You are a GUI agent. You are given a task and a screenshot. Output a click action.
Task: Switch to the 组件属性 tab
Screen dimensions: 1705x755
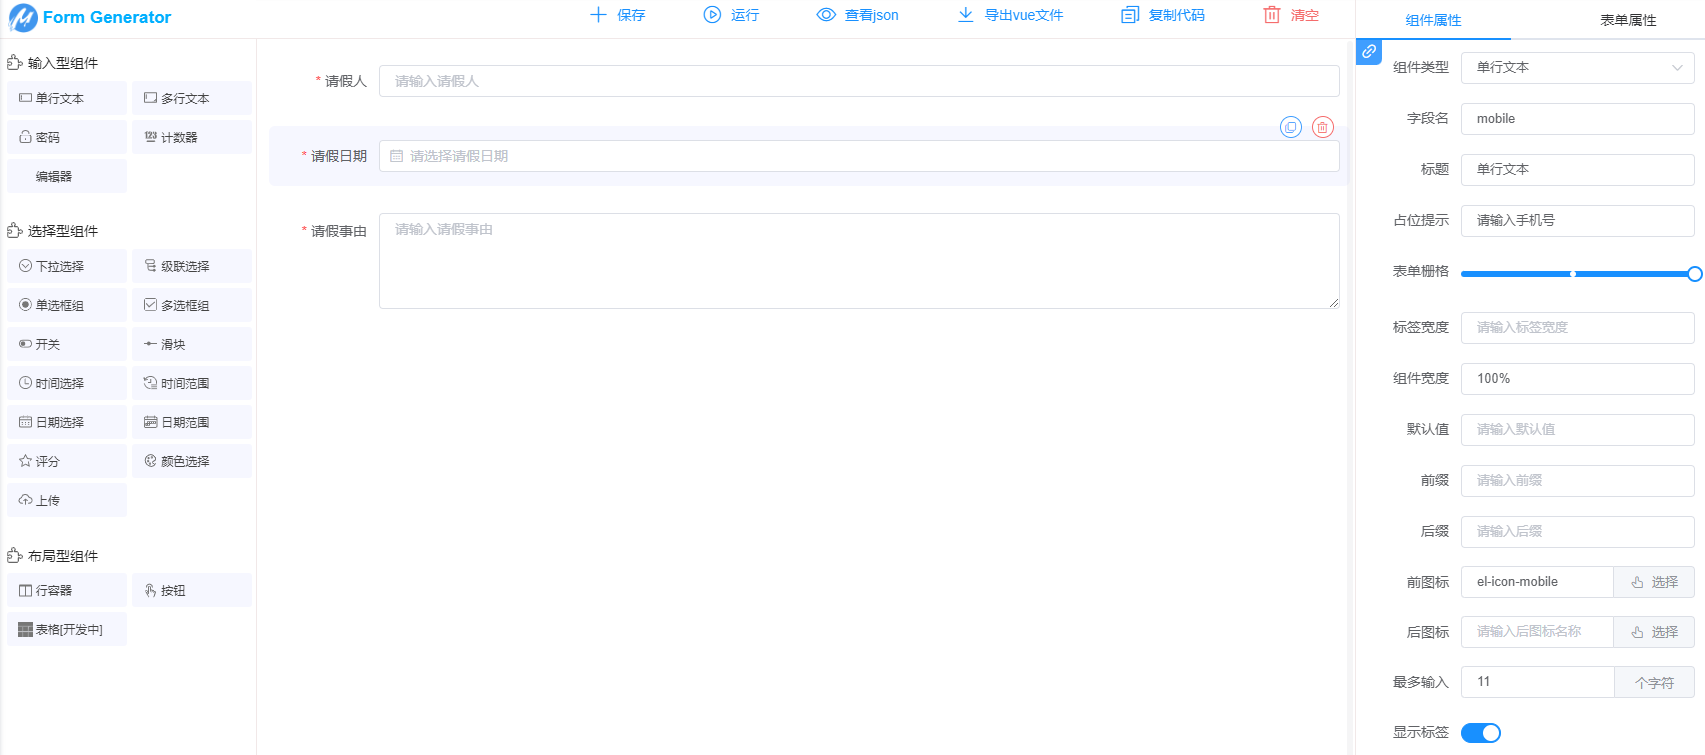point(1432,20)
